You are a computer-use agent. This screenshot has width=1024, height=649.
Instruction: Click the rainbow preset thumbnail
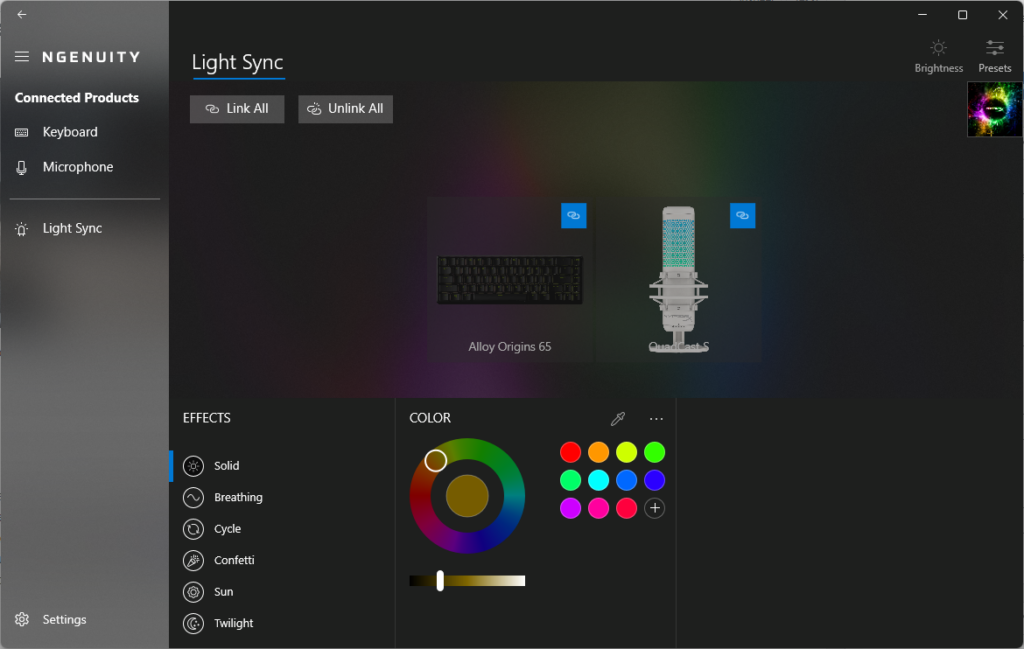tap(995, 109)
